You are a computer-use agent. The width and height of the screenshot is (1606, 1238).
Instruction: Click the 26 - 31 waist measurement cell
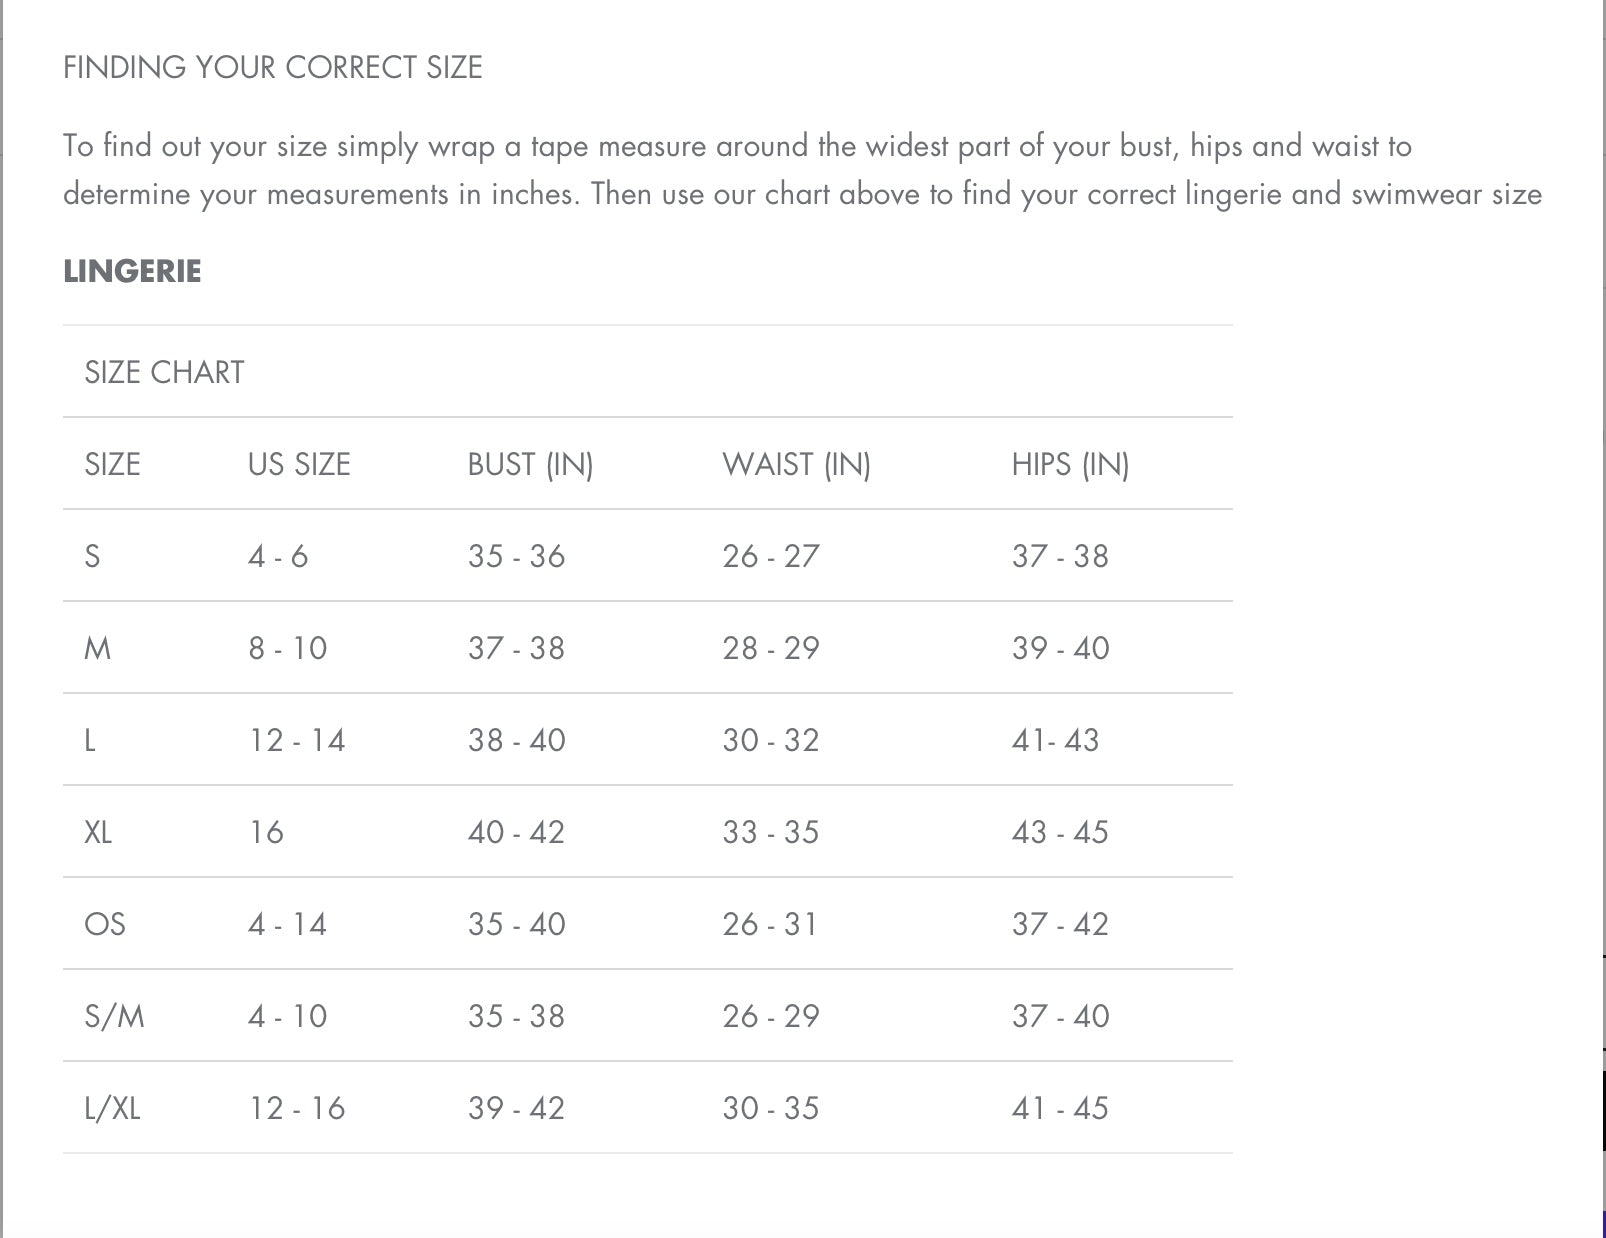(x=770, y=924)
